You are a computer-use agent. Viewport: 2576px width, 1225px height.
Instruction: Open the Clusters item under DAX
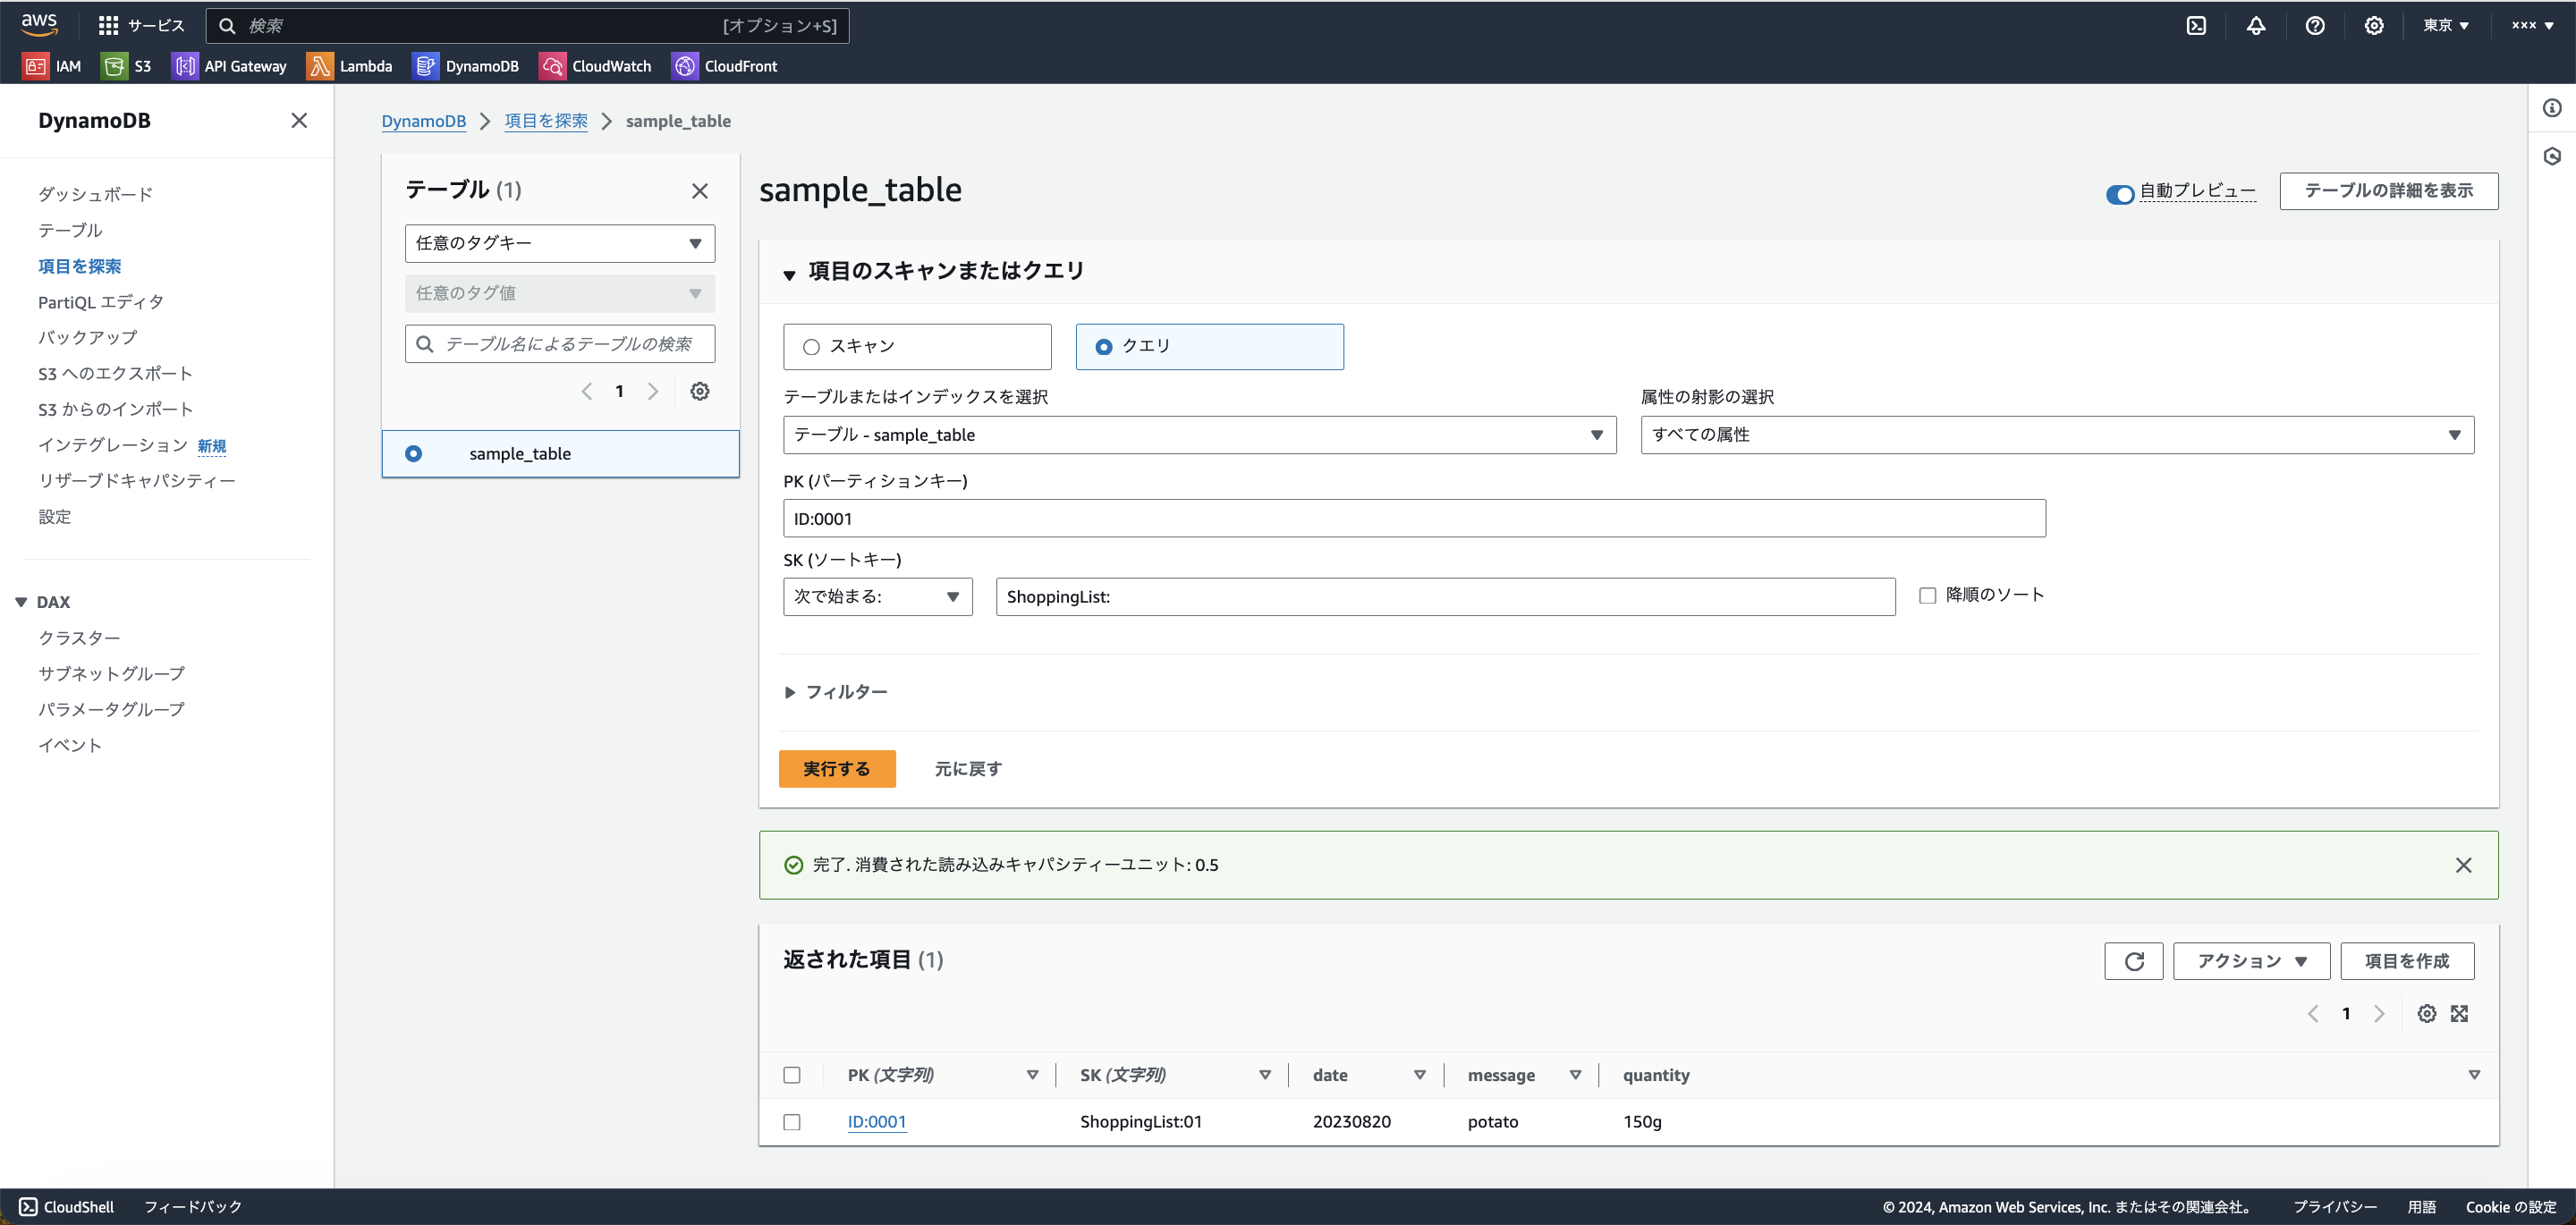point(79,638)
